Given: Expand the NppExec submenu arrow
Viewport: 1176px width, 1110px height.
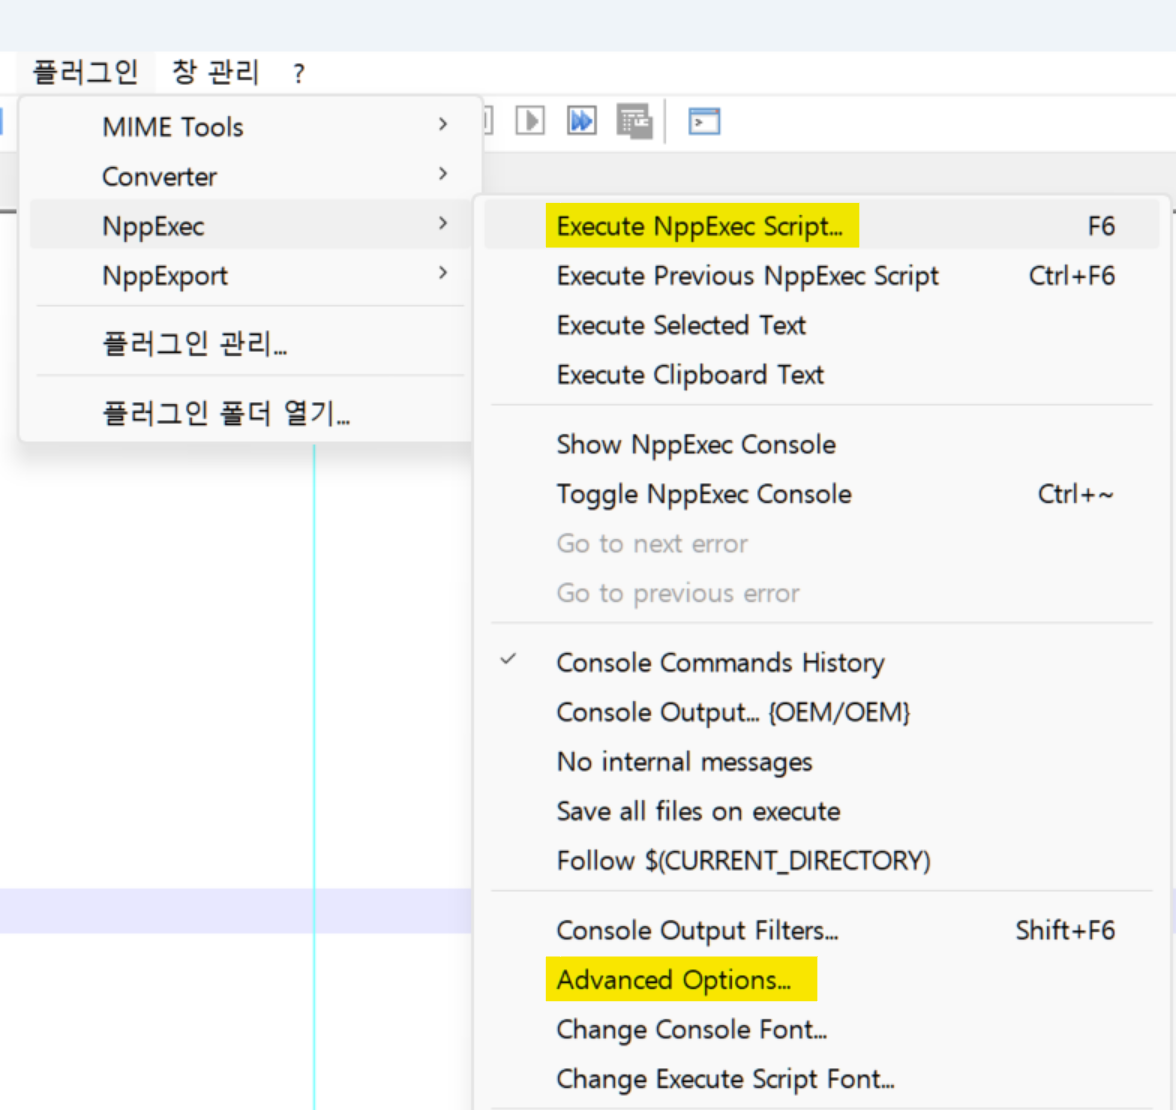Looking at the screenshot, I should tap(443, 224).
